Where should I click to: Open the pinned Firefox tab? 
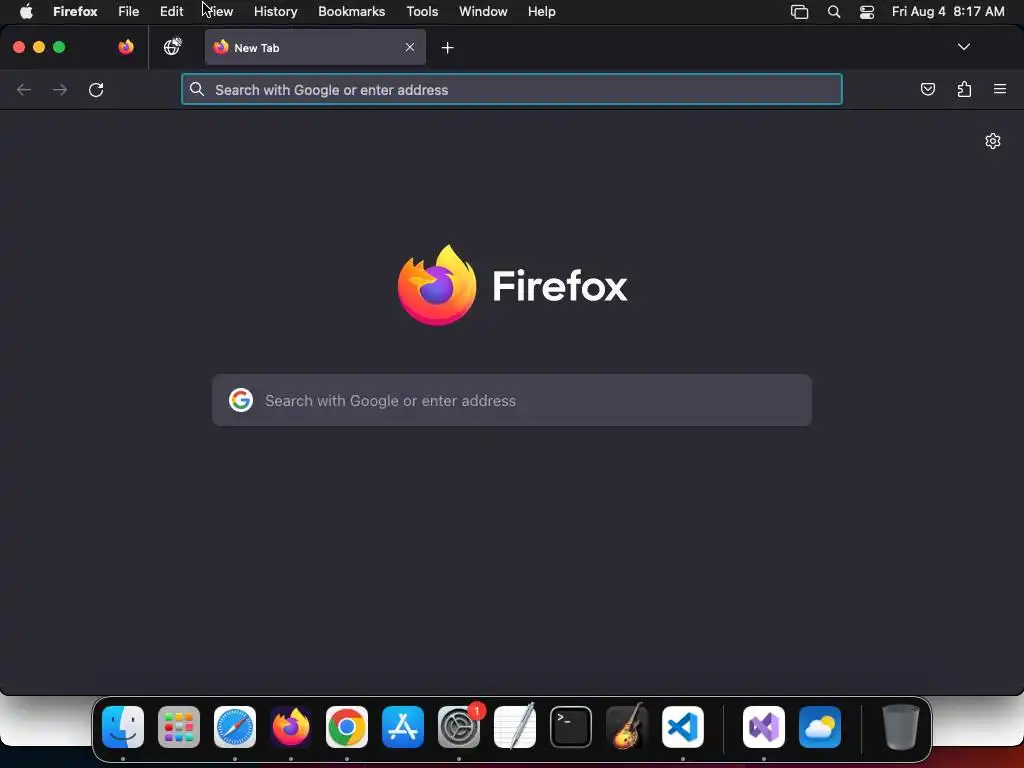[x=126, y=47]
